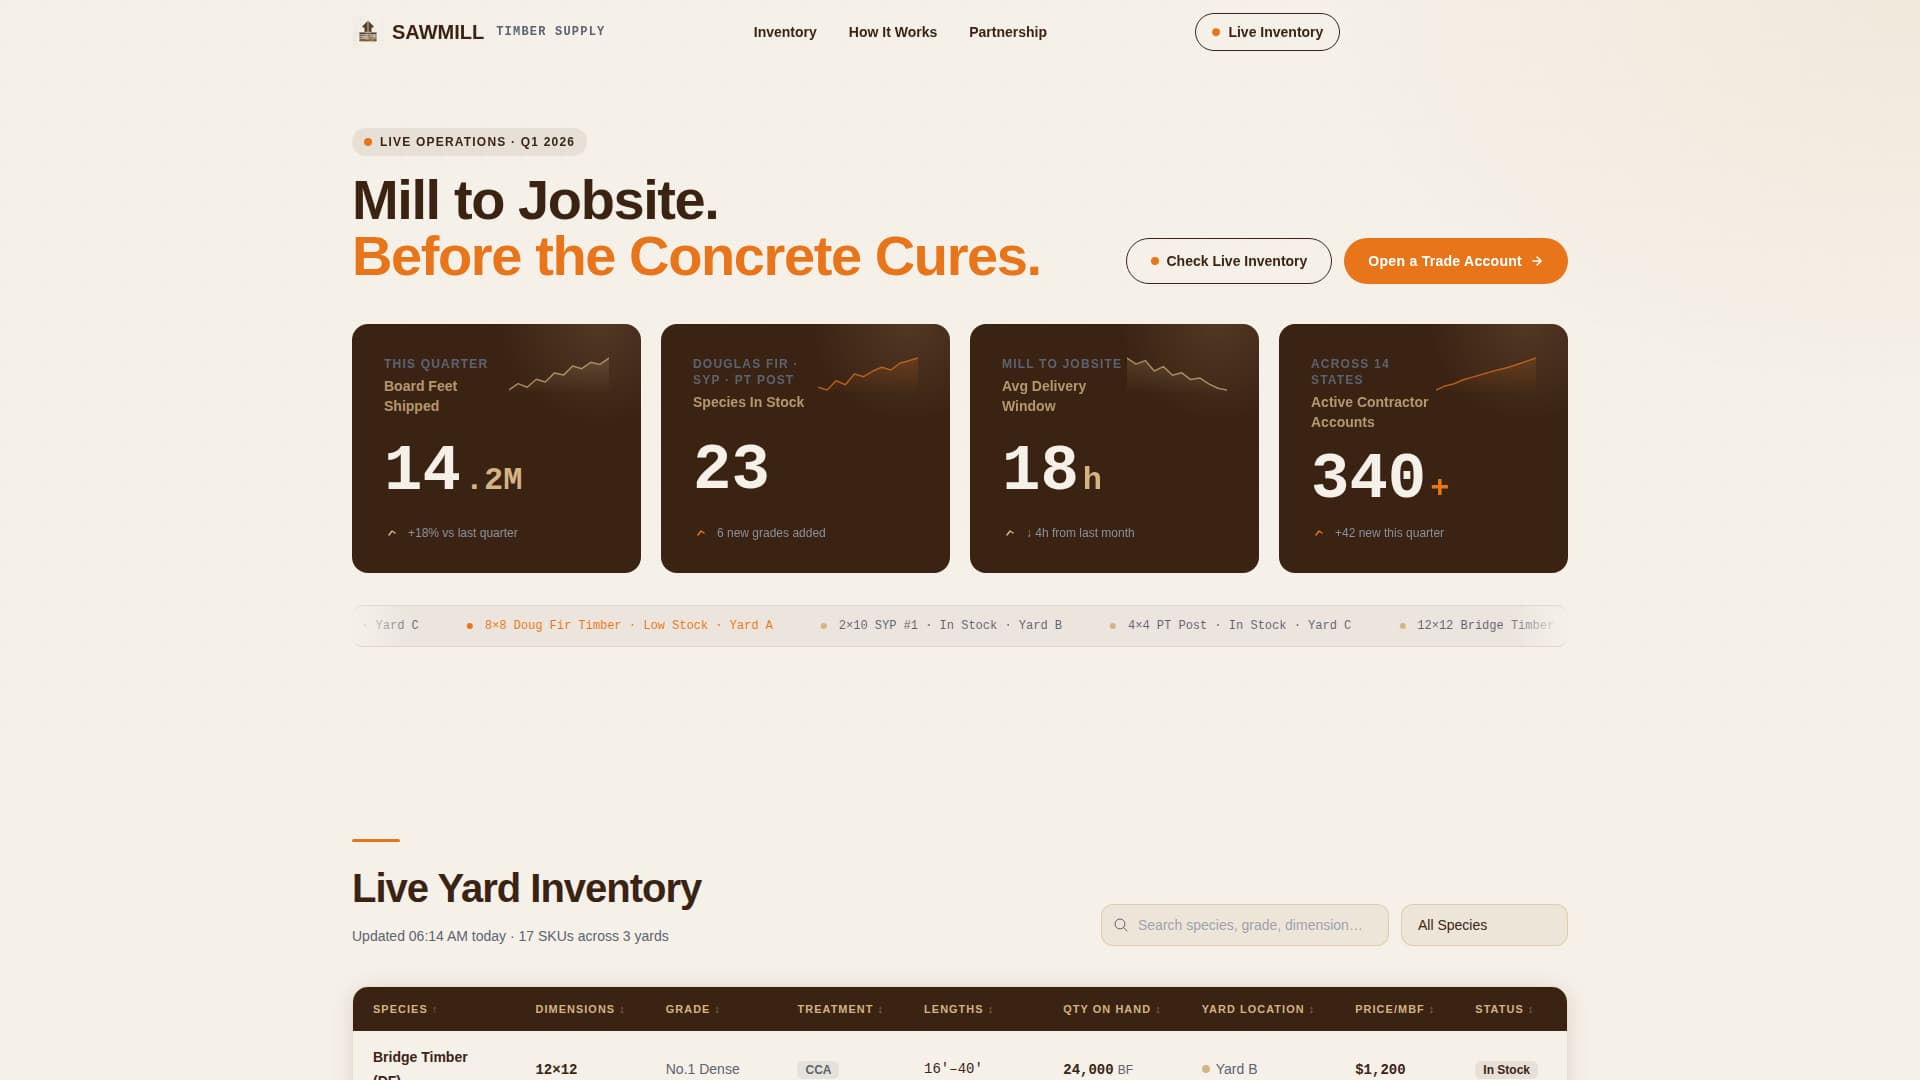Screen dimensions: 1920x1080
Task: Click the sparkline chart on Board Feet Shipped card
Action: pyautogui.click(x=559, y=372)
